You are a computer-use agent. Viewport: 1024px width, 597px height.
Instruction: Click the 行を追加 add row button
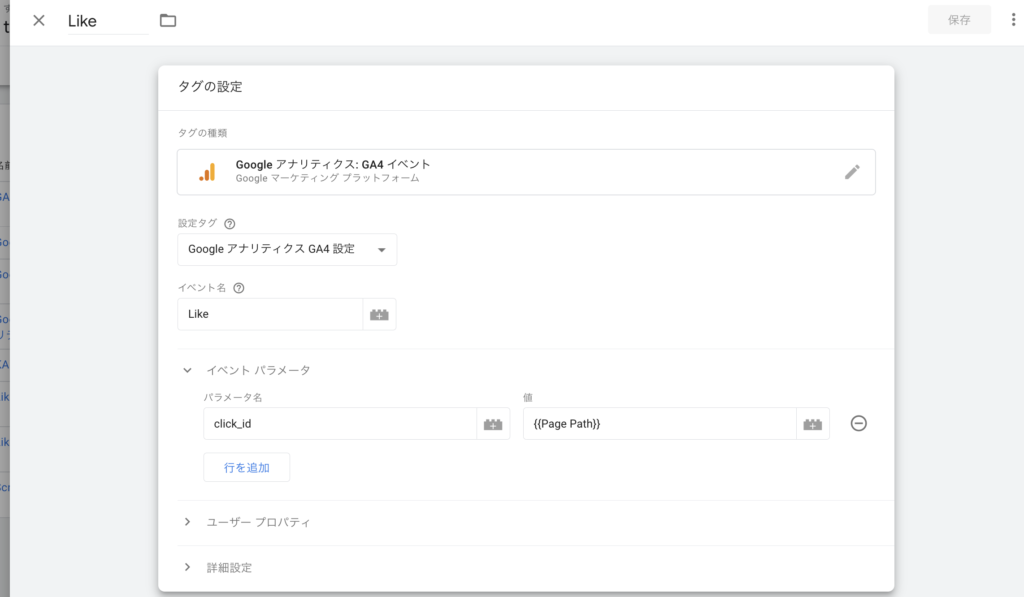[x=246, y=468]
